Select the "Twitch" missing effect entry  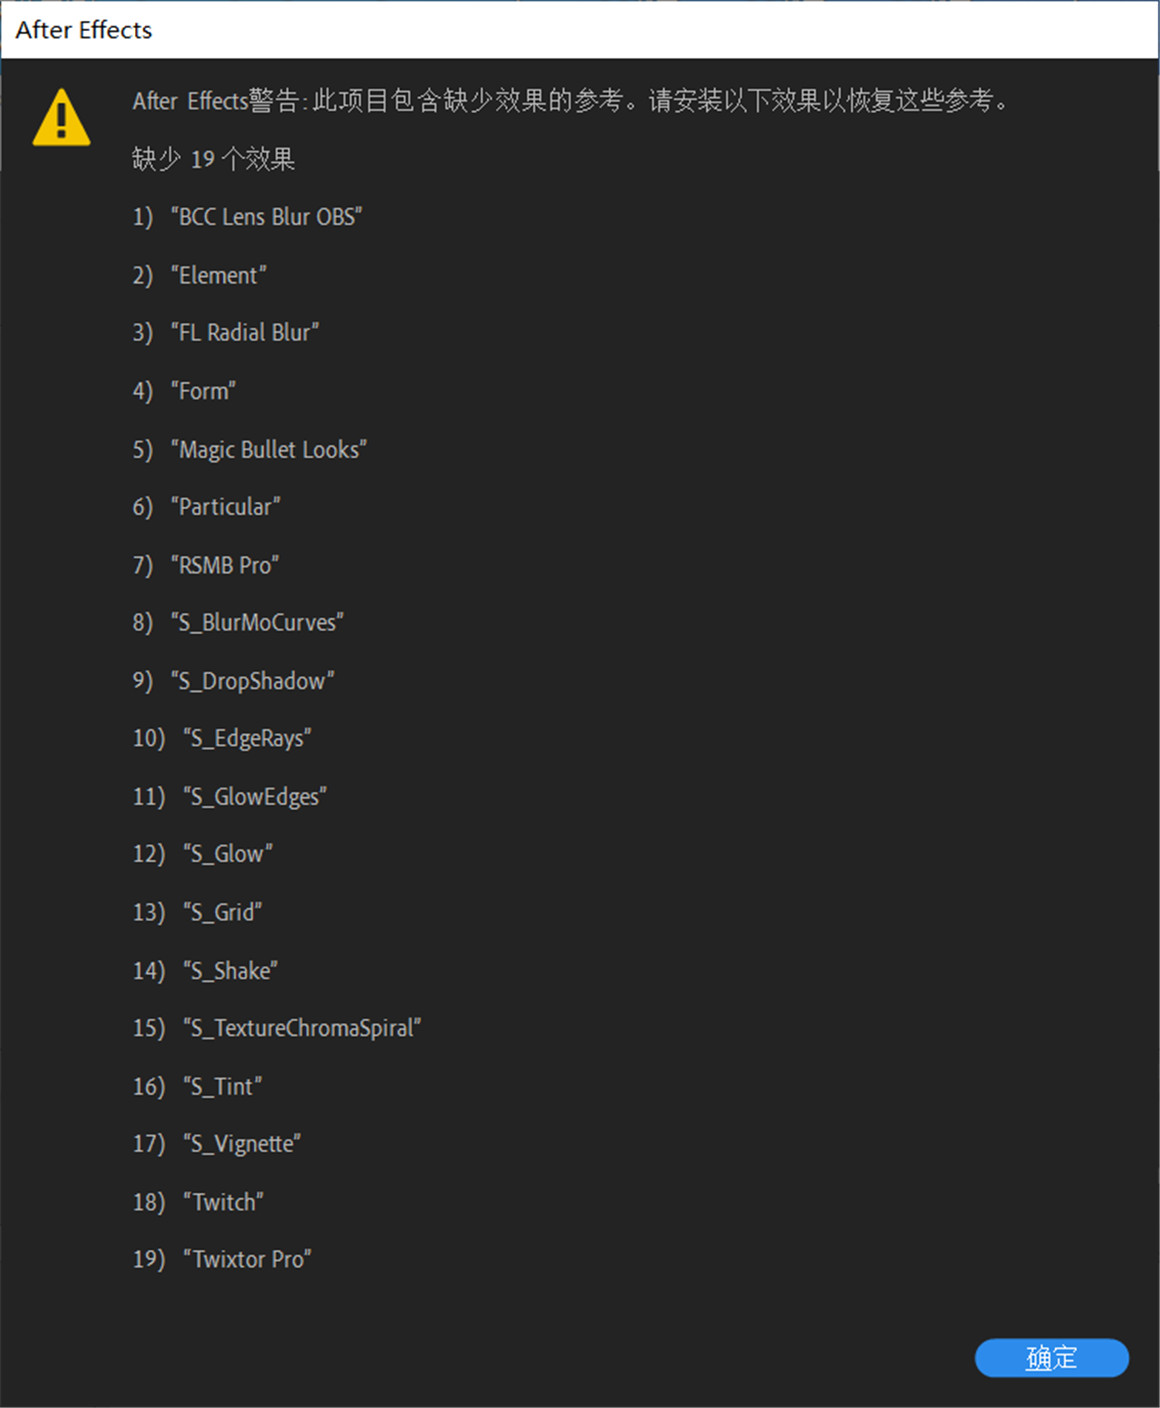[x=222, y=1202]
